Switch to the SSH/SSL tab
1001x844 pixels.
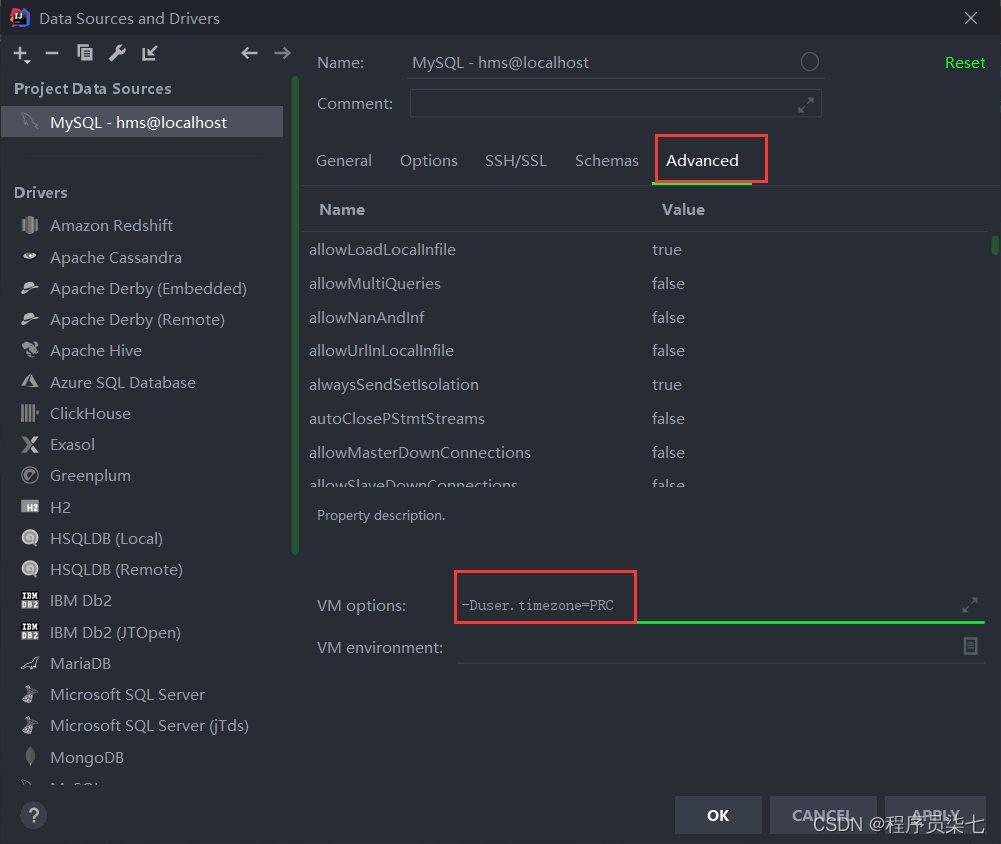(516, 160)
